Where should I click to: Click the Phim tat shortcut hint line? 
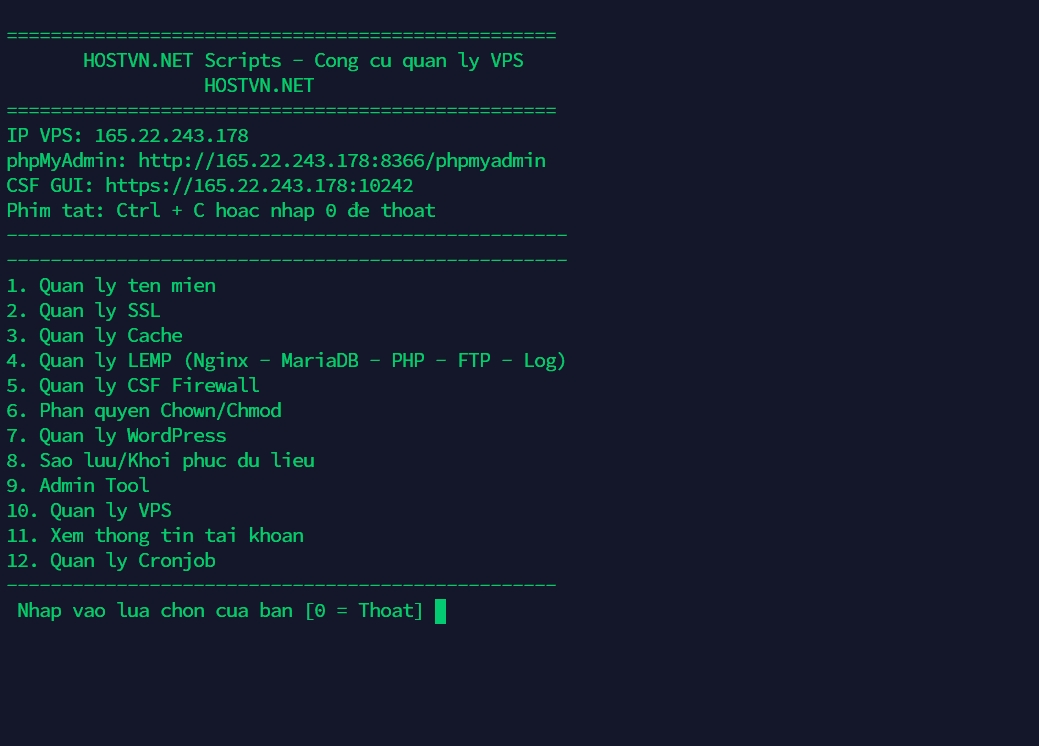click(221, 211)
